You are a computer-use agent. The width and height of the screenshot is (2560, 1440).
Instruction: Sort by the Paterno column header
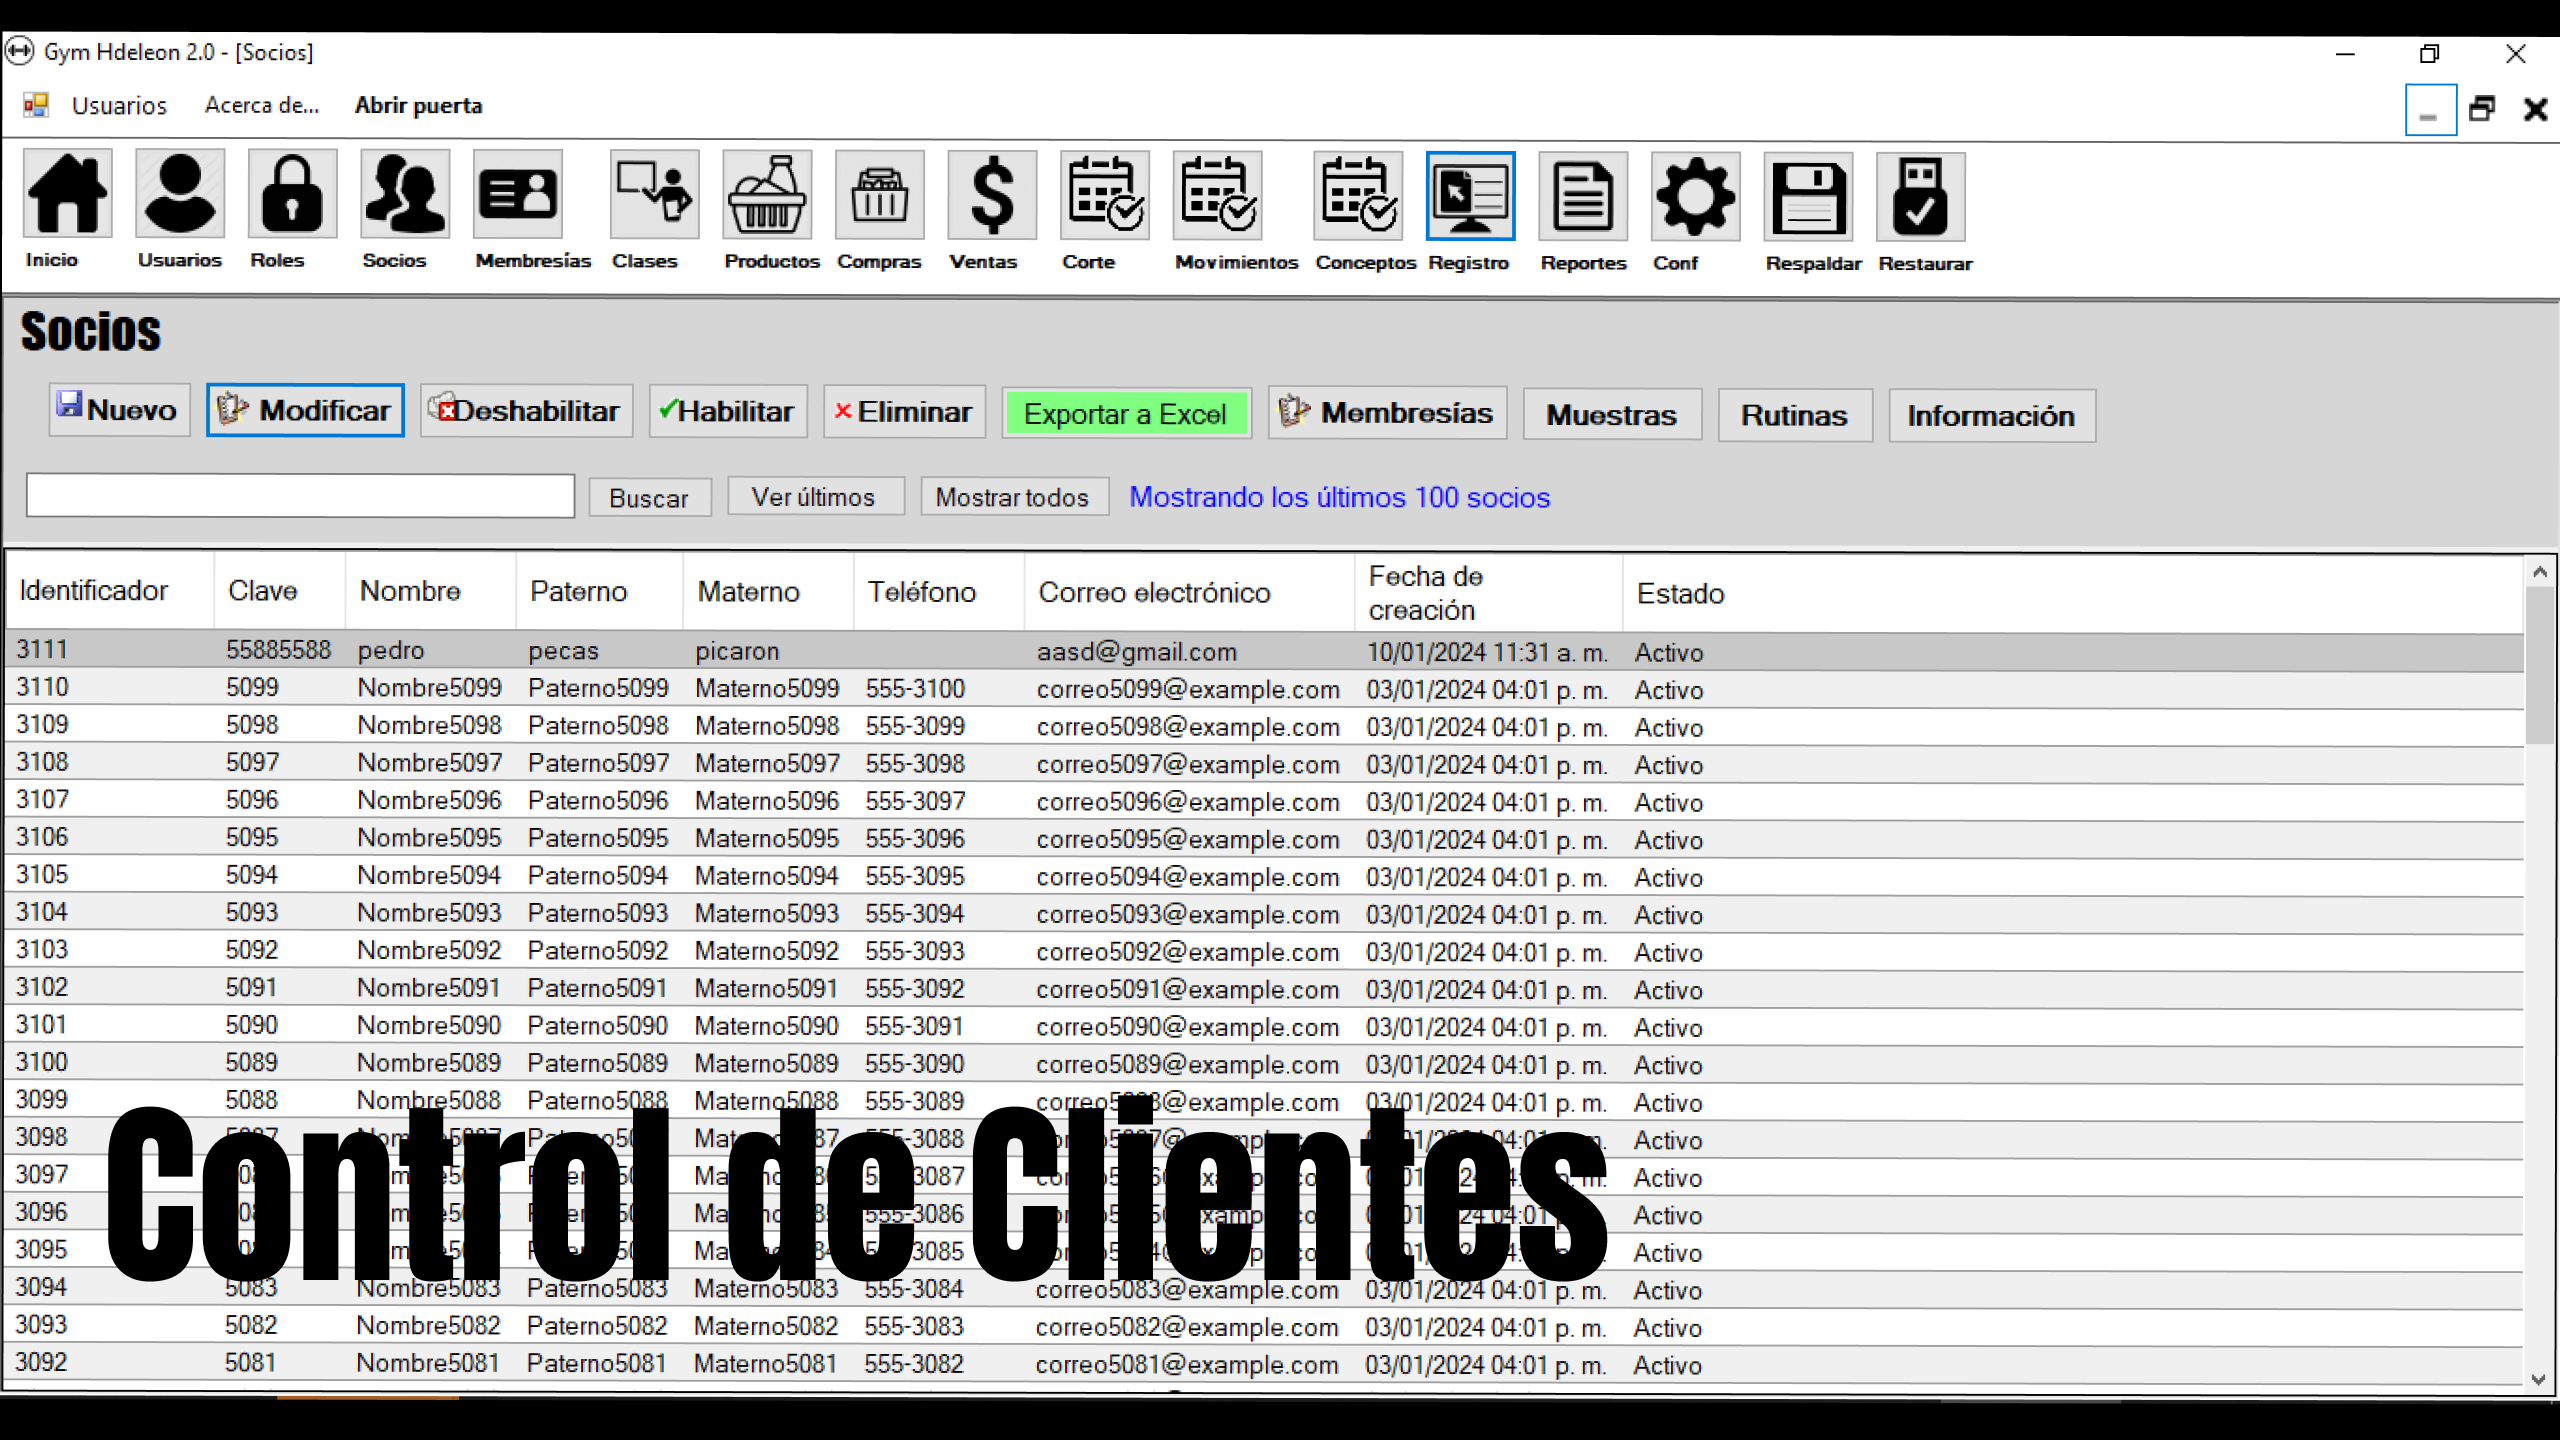578,592
